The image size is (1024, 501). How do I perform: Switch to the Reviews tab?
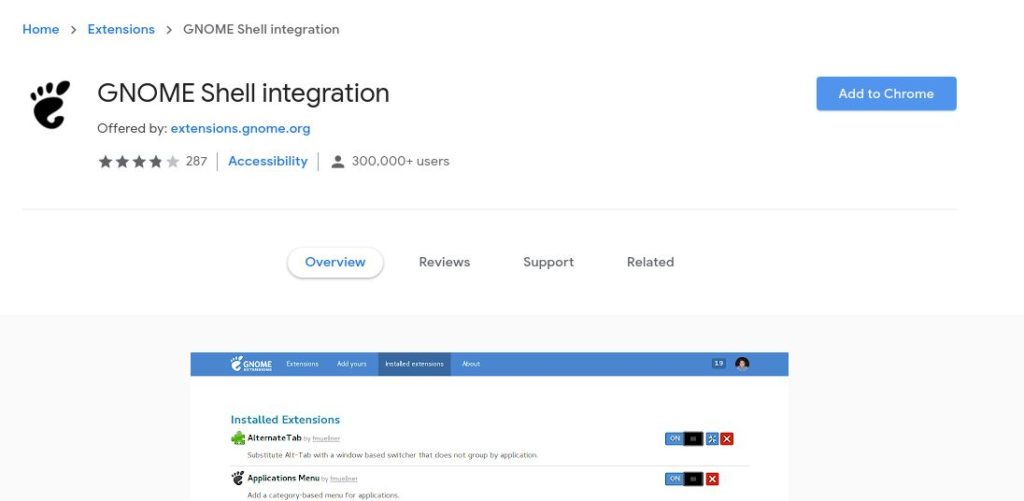click(x=444, y=262)
